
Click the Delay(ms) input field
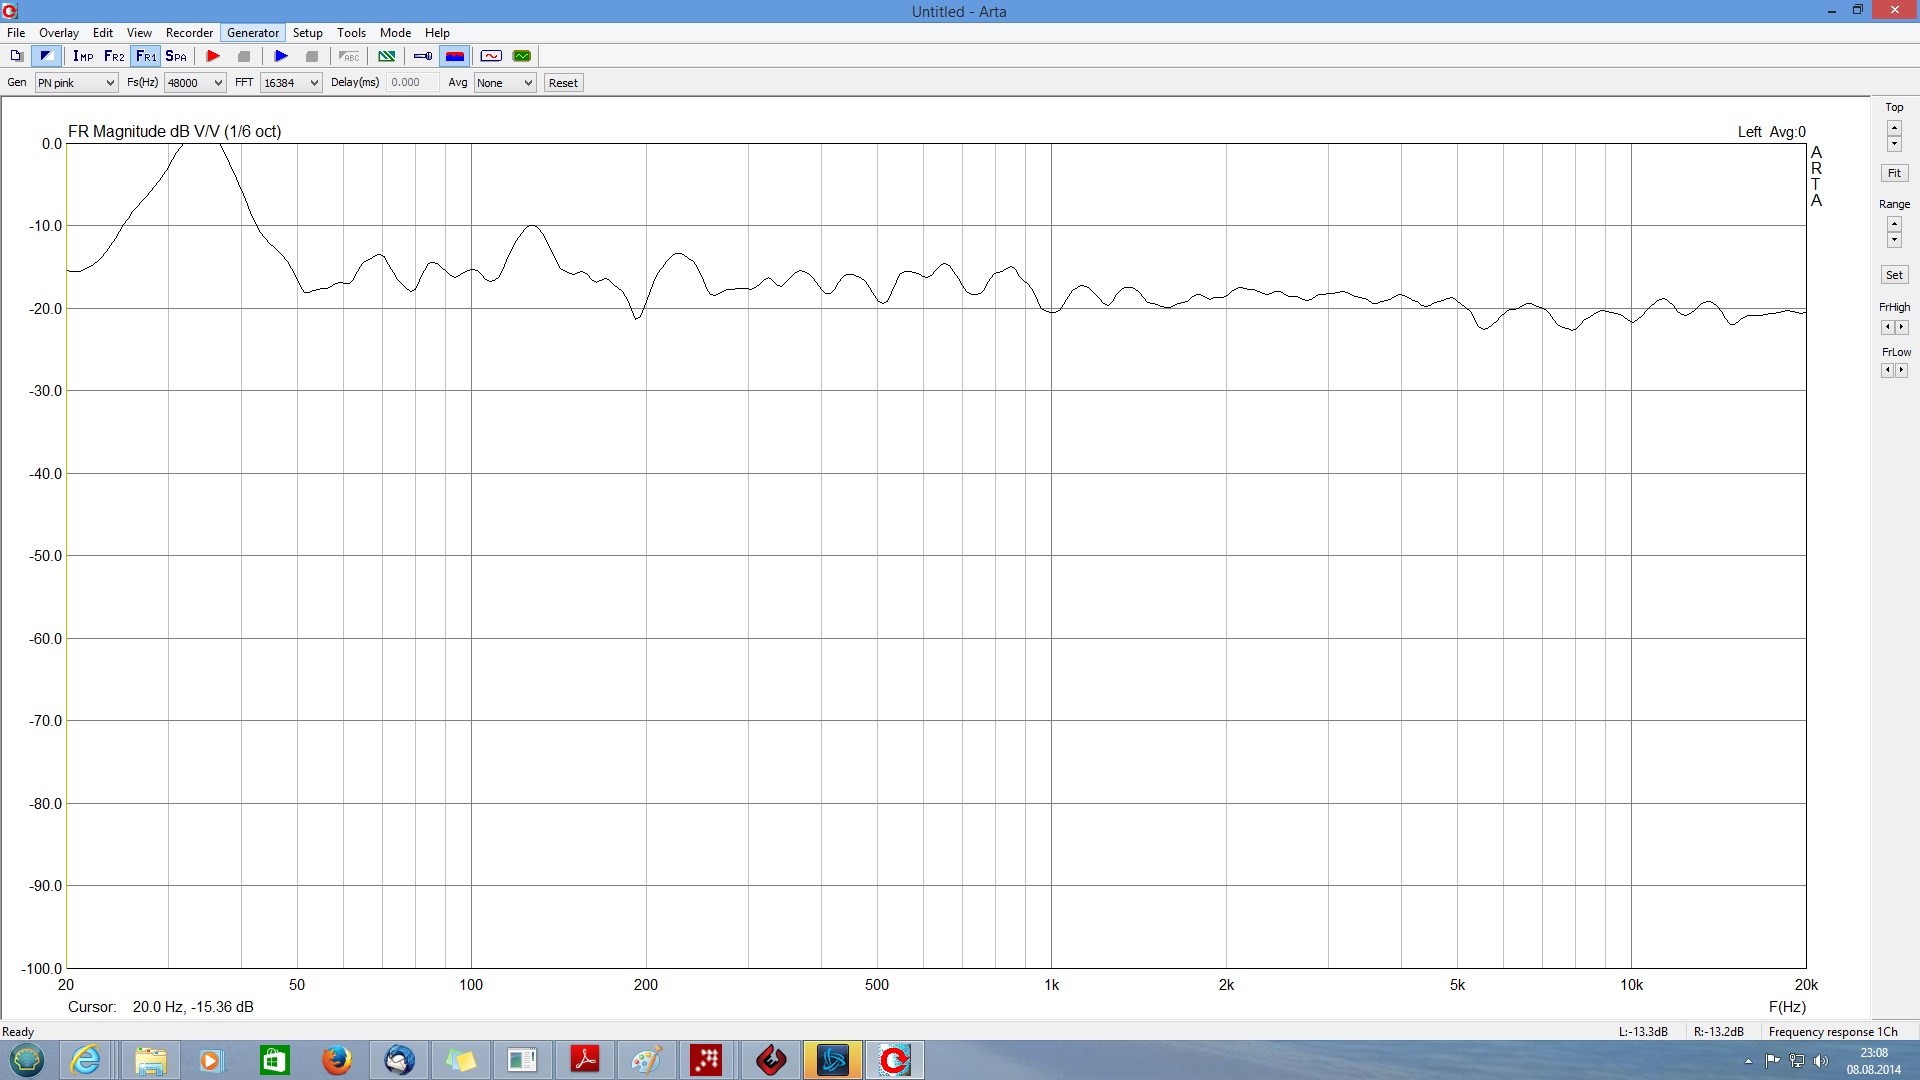(x=413, y=83)
